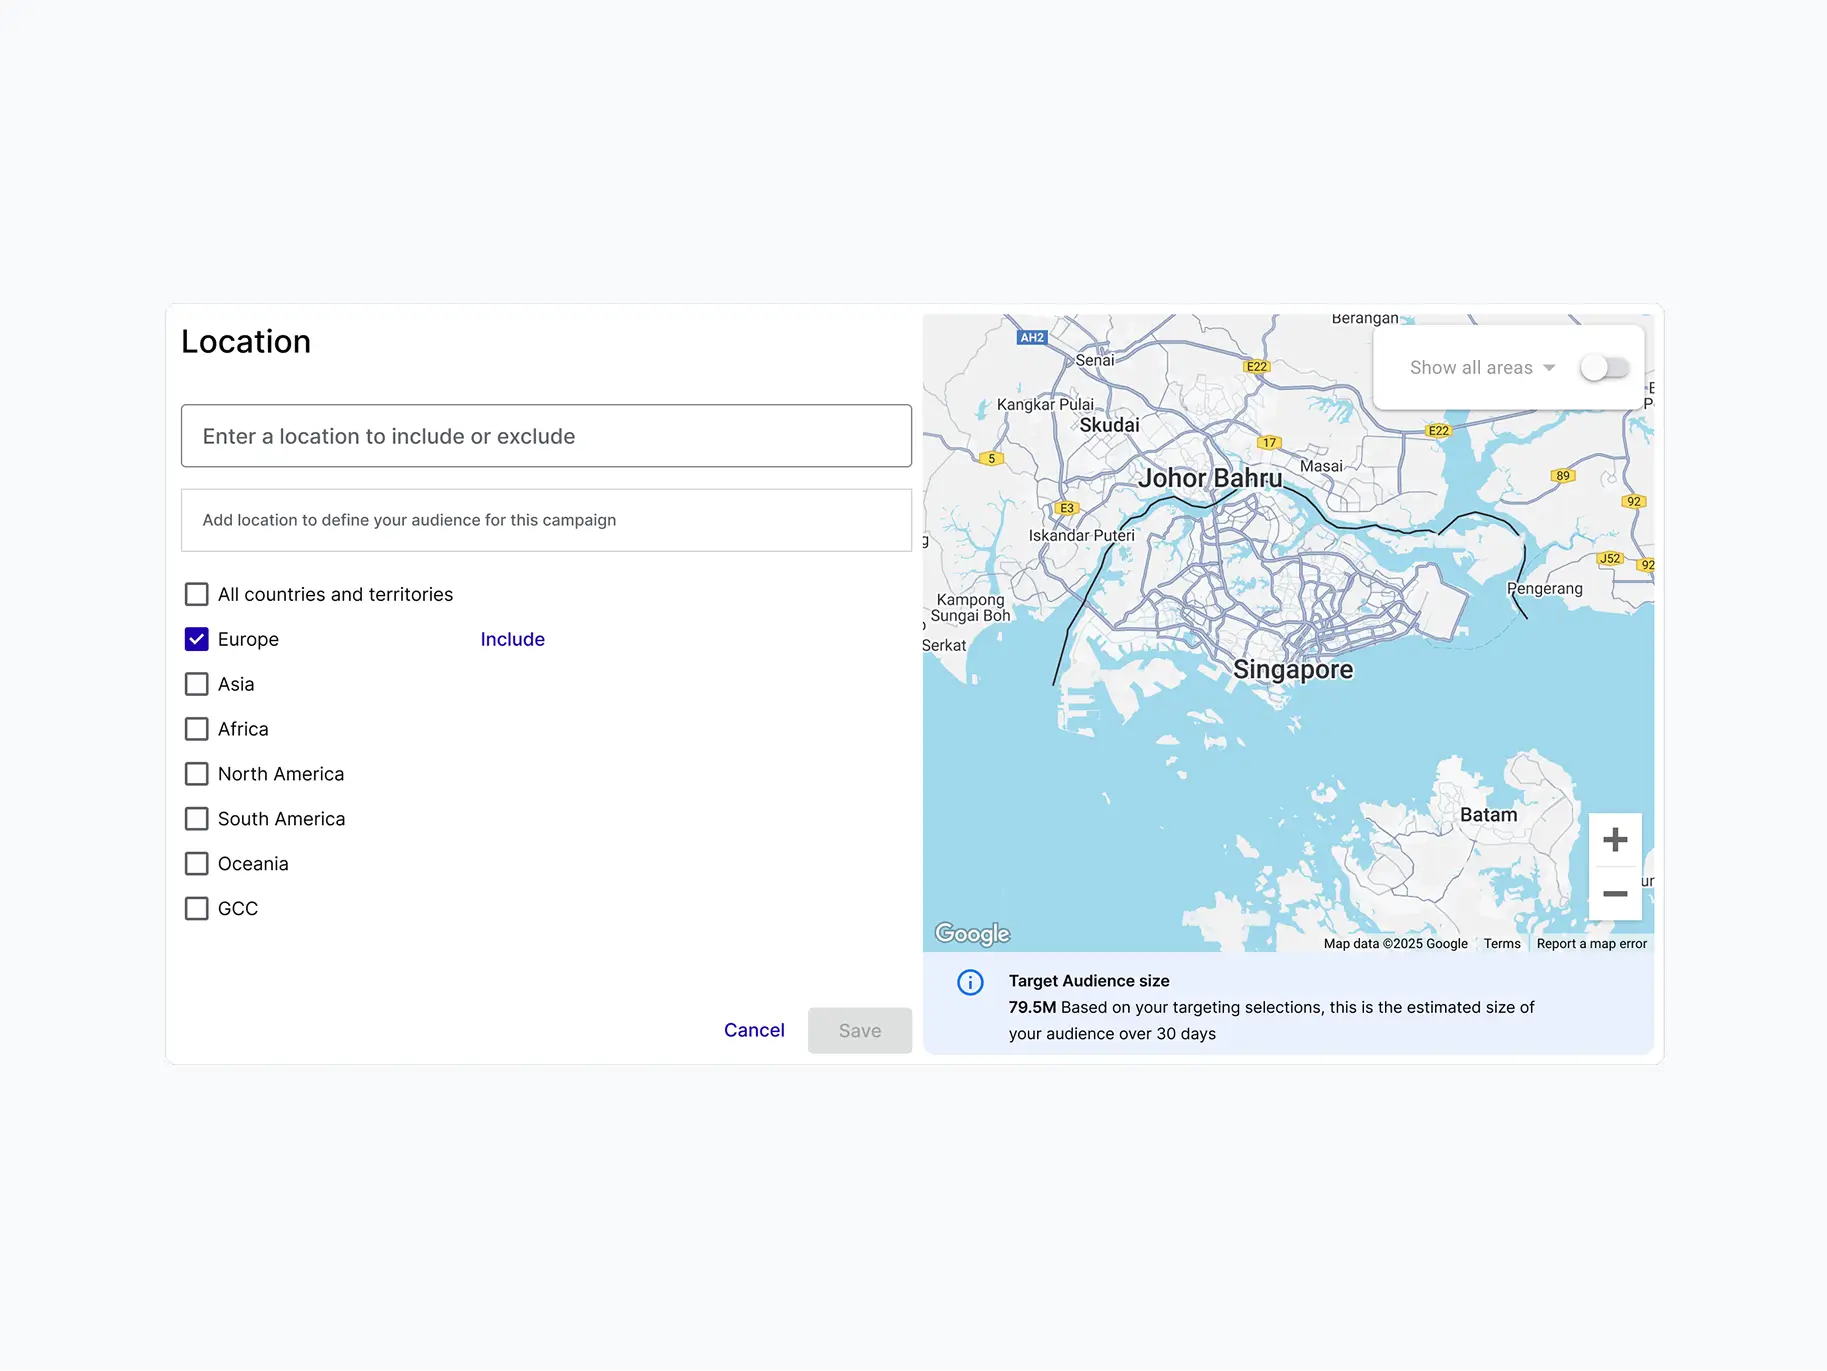Open the Show all areas dropdown
The width and height of the screenshot is (1827, 1371).
coord(1482,368)
